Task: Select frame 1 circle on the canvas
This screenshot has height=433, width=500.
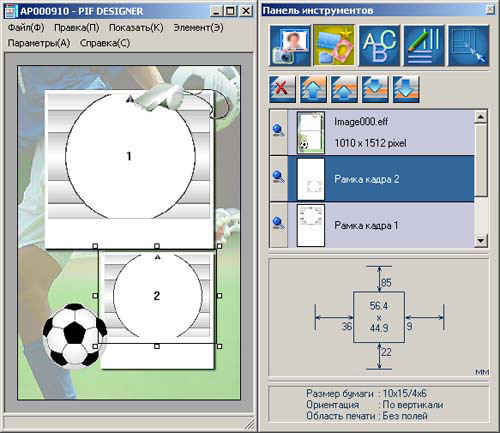Action: [130, 157]
